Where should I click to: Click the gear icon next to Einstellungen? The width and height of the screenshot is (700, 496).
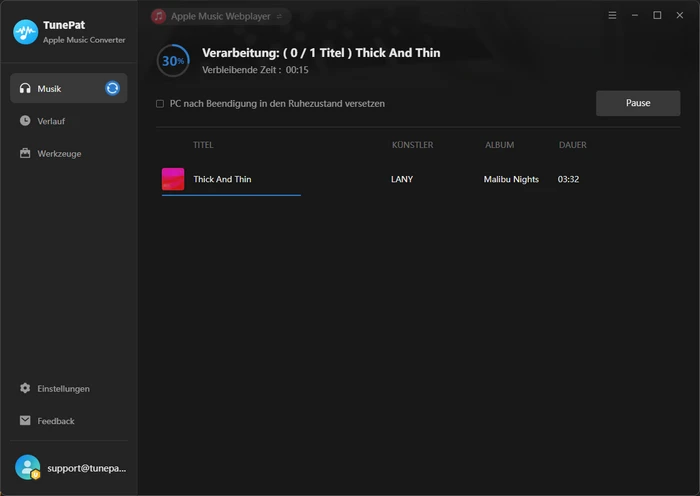click(25, 388)
